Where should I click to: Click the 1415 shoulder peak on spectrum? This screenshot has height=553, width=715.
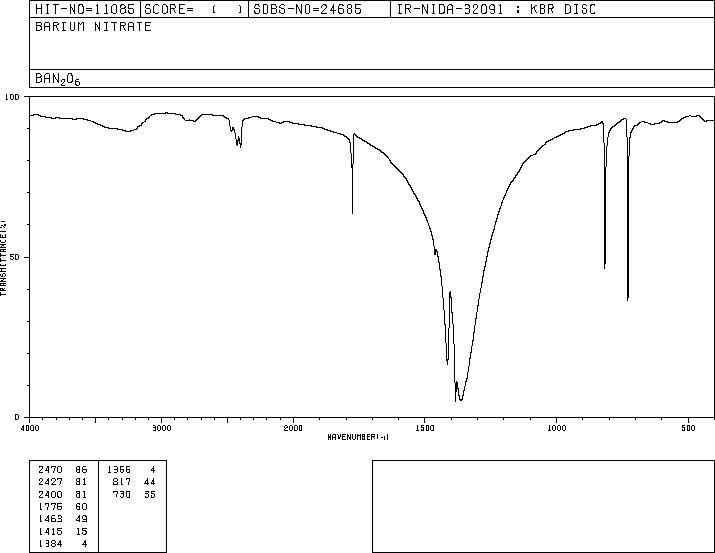point(447,364)
